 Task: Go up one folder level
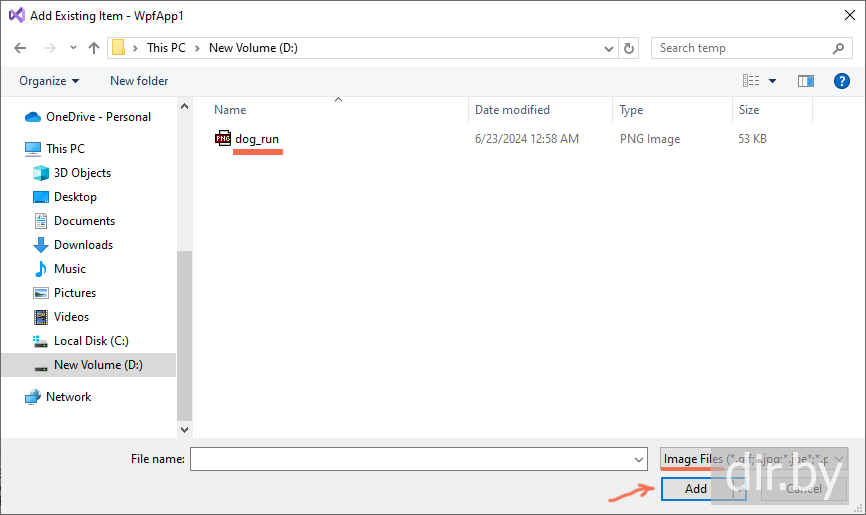click(x=94, y=48)
